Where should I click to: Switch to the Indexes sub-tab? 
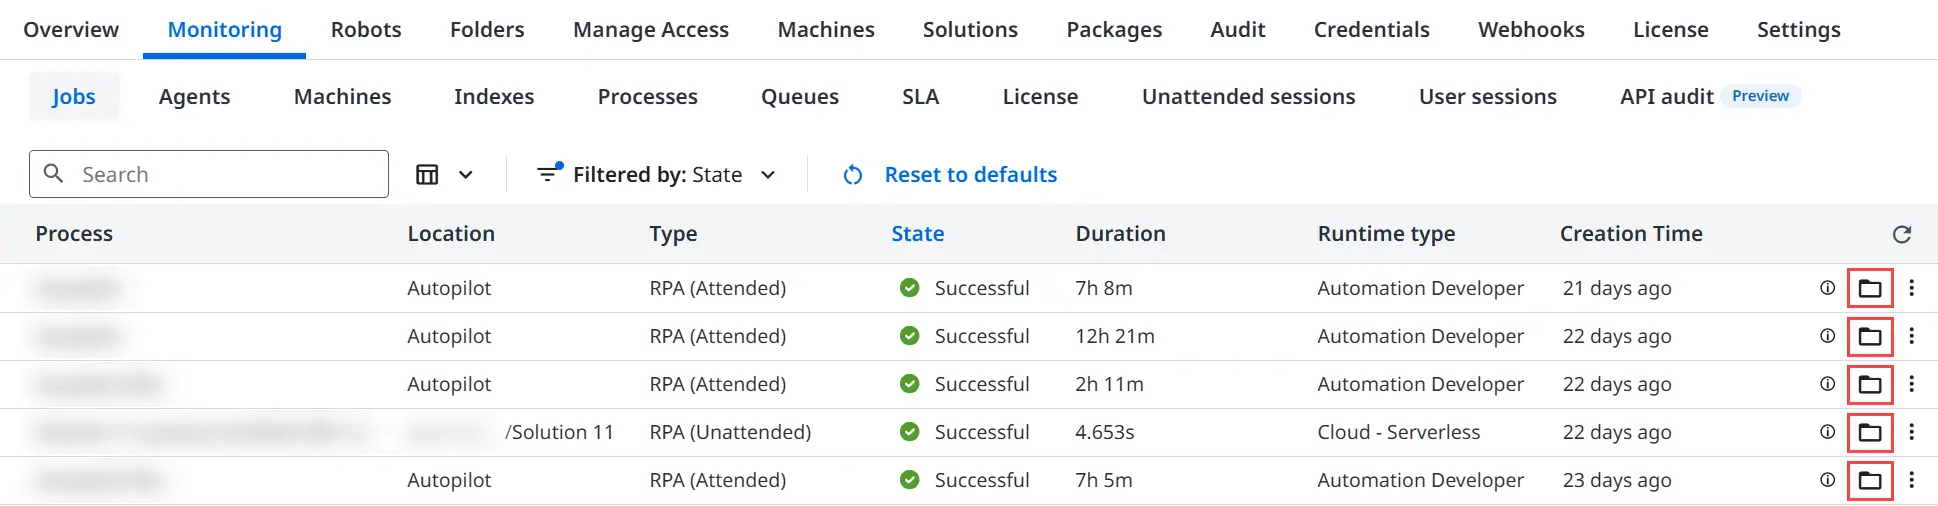point(494,96)
